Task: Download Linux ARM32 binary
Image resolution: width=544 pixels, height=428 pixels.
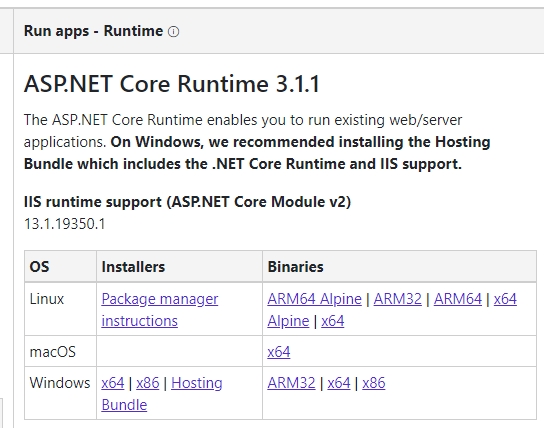Action: tap(398, 299)
